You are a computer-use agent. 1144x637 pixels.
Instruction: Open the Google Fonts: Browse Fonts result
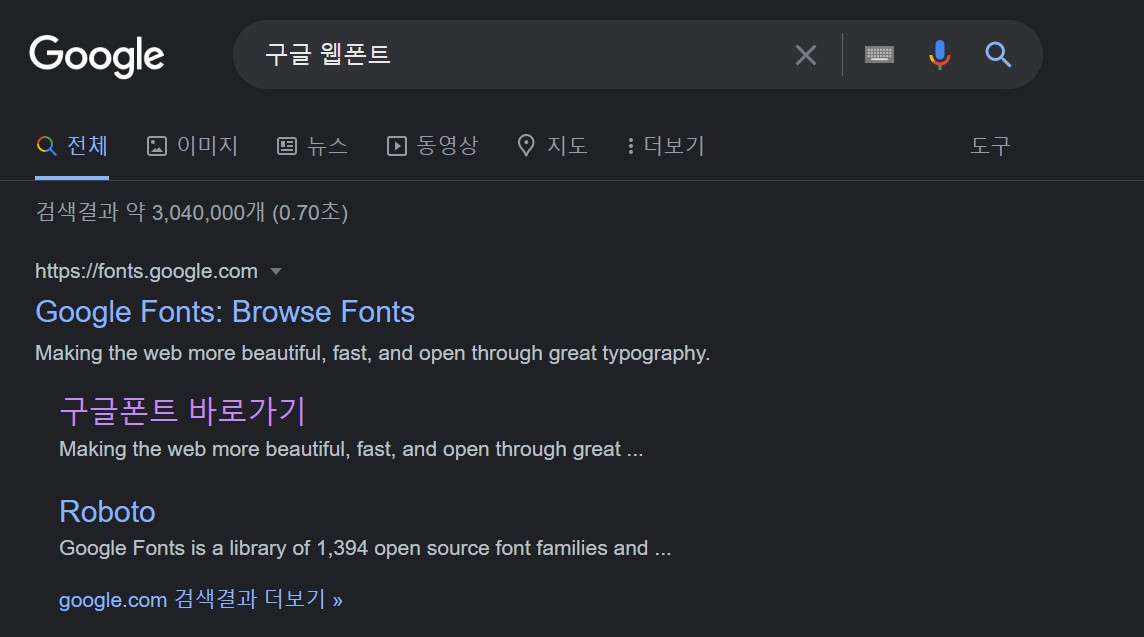point(225,312)
